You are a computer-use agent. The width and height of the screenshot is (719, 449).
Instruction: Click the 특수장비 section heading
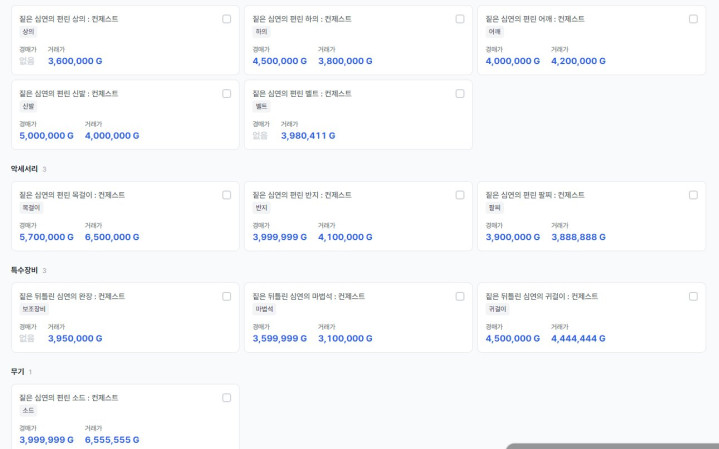coord(24,270)
